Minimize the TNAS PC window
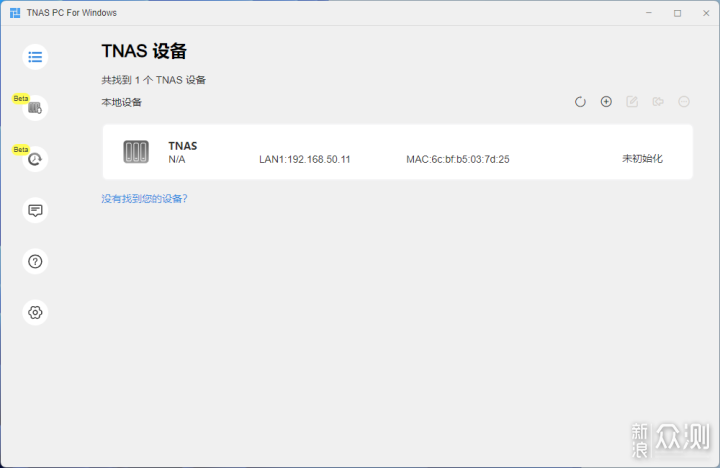Viewport: 720px width, 468px height. pos(649,13)
